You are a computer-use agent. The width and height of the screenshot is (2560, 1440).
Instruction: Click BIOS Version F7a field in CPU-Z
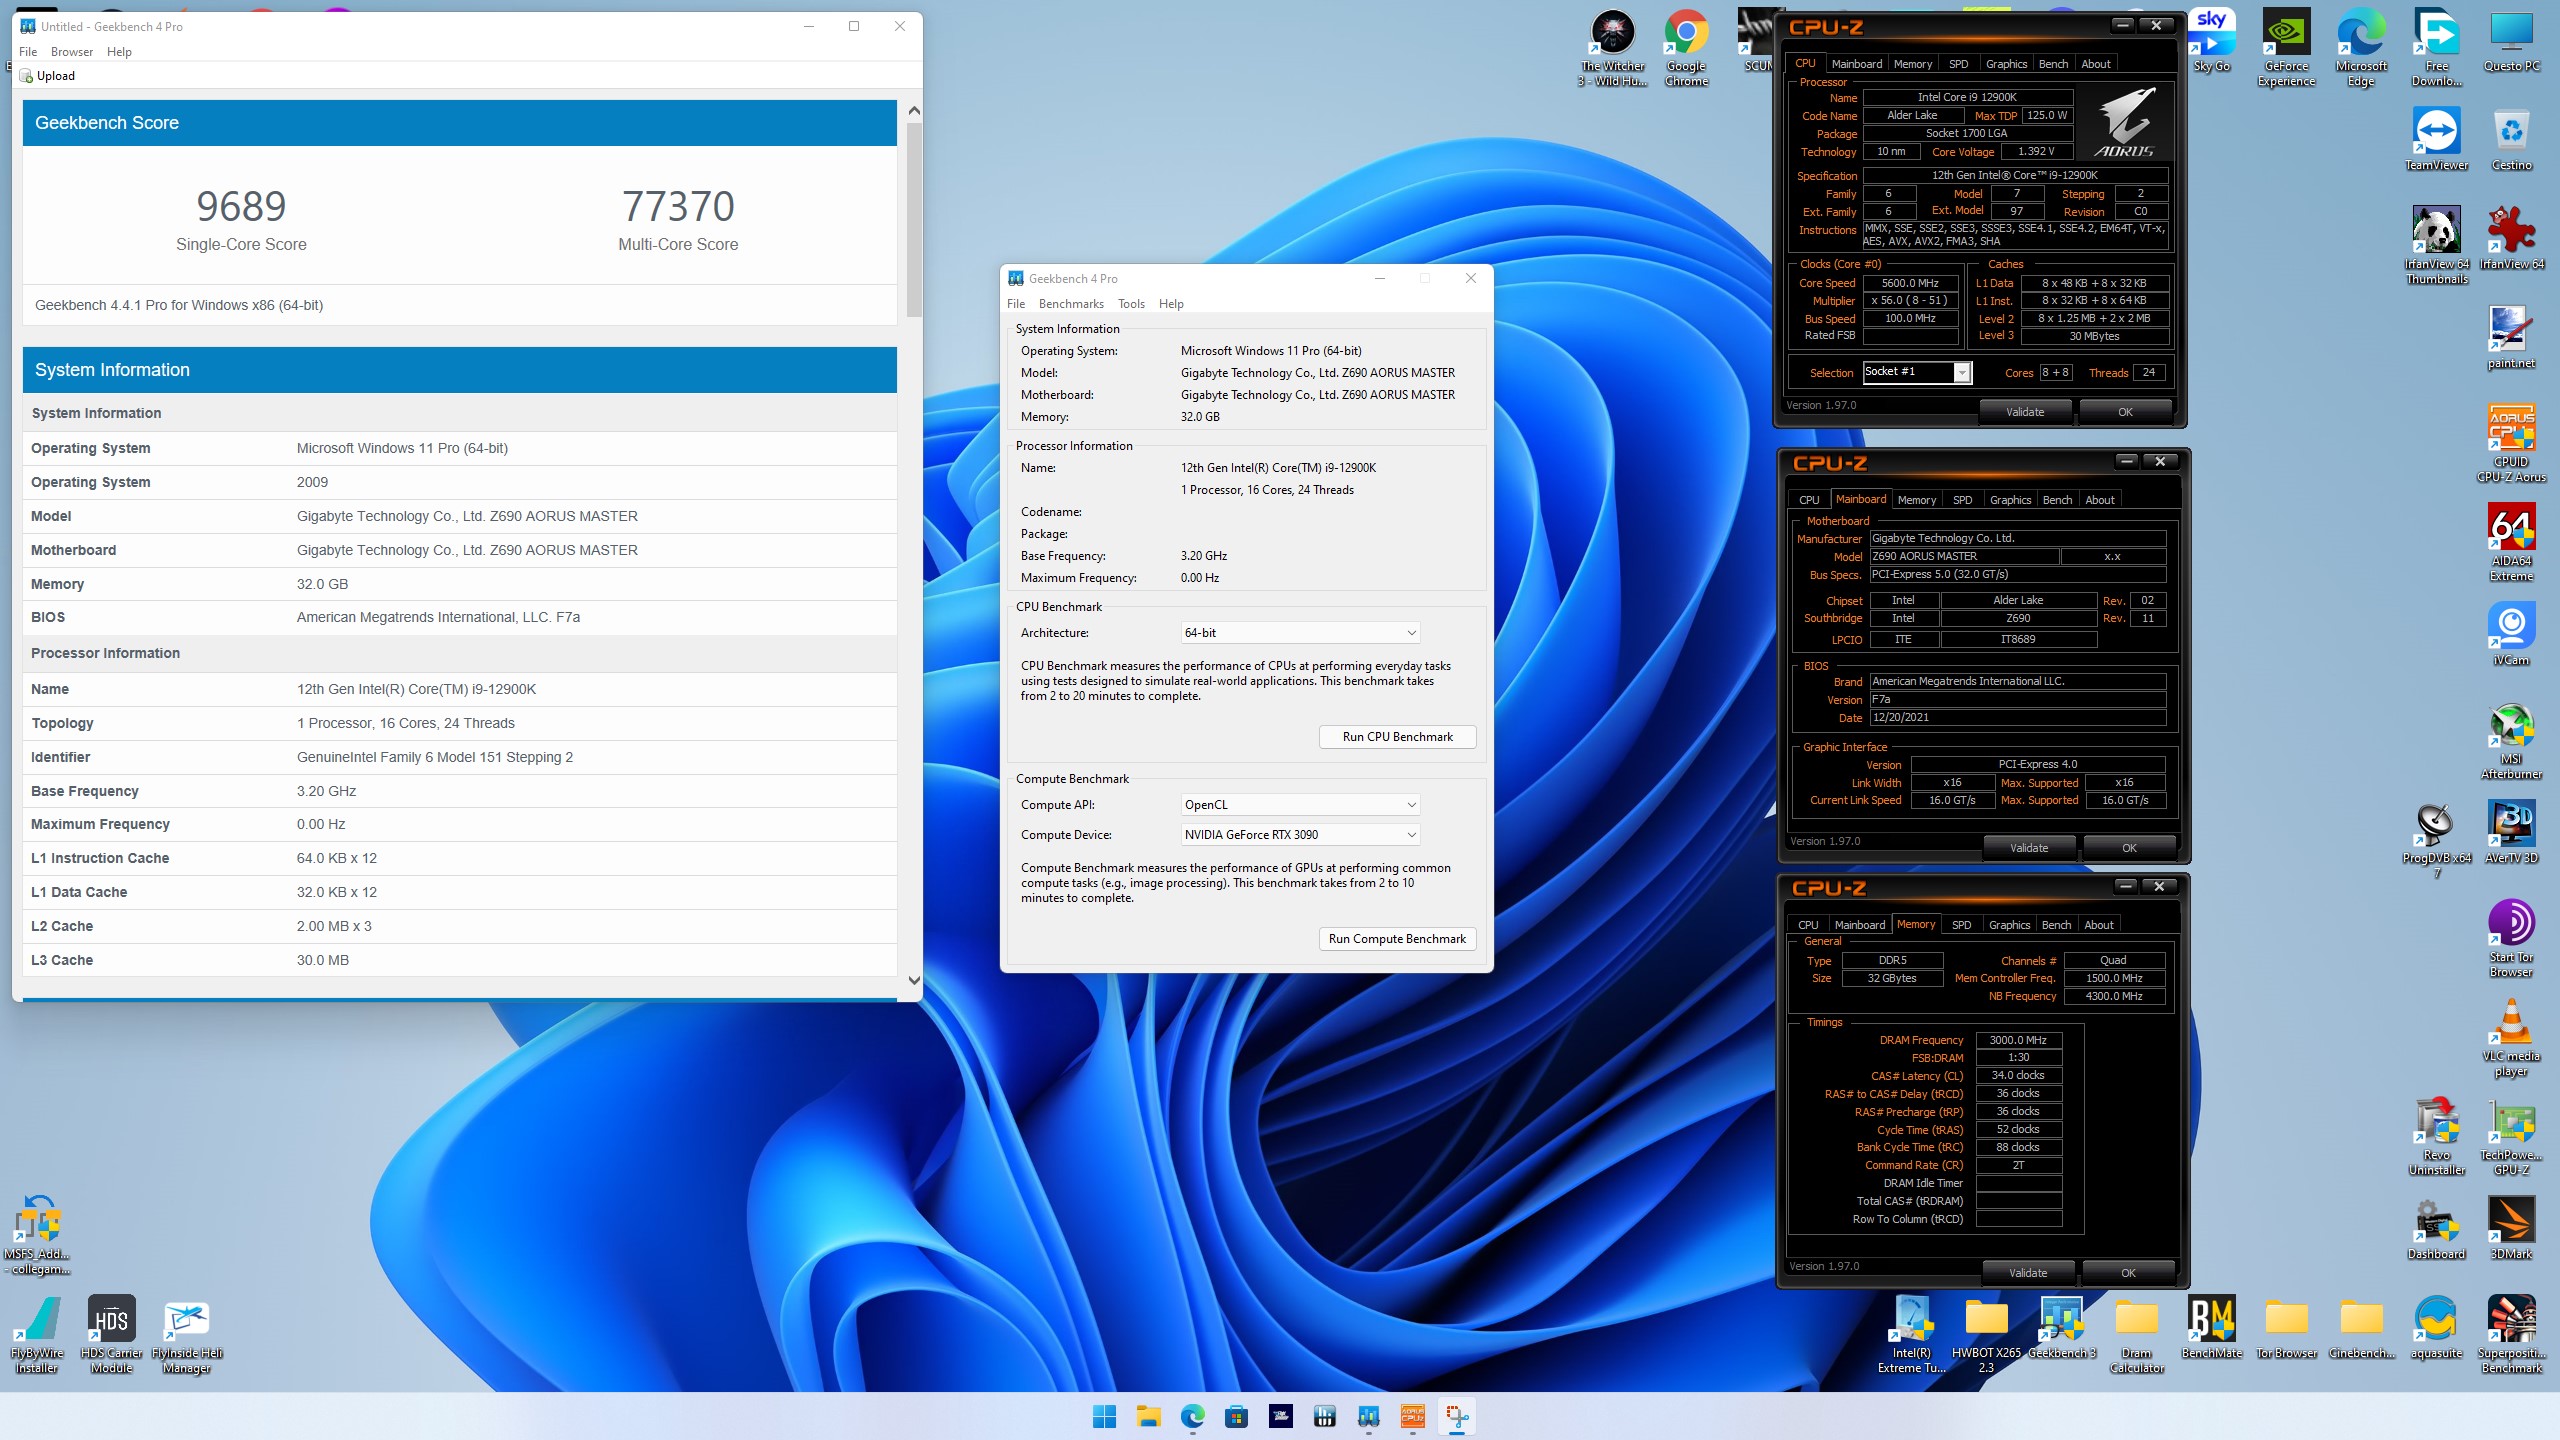point(2017,700)
